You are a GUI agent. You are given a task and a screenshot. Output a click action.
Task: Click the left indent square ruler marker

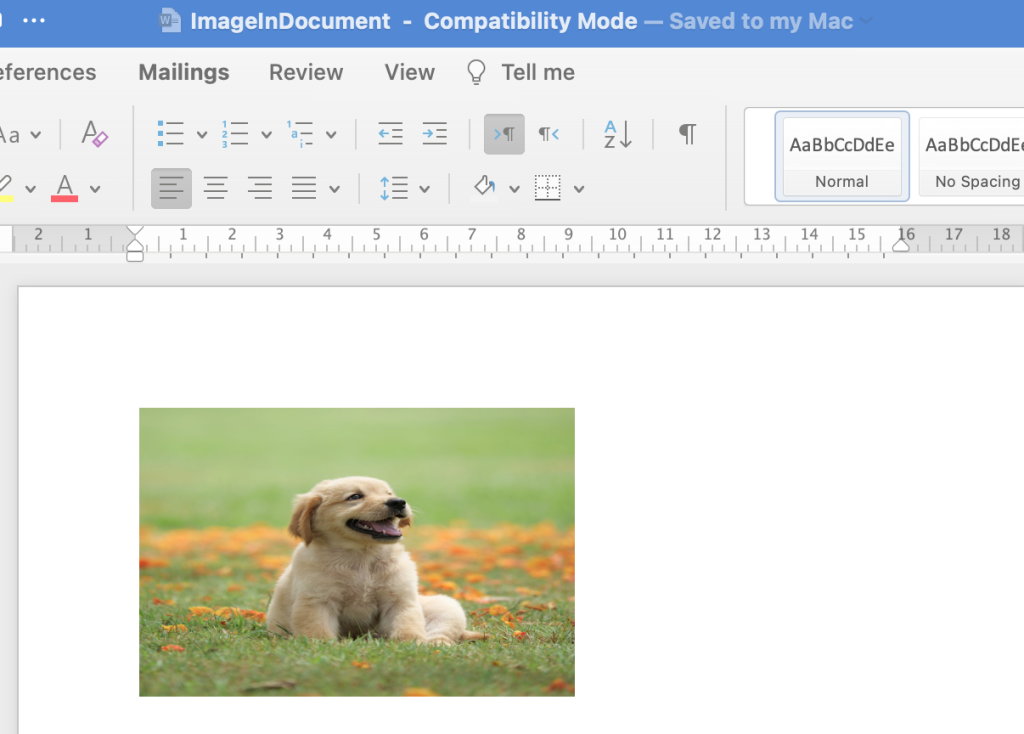135,257
